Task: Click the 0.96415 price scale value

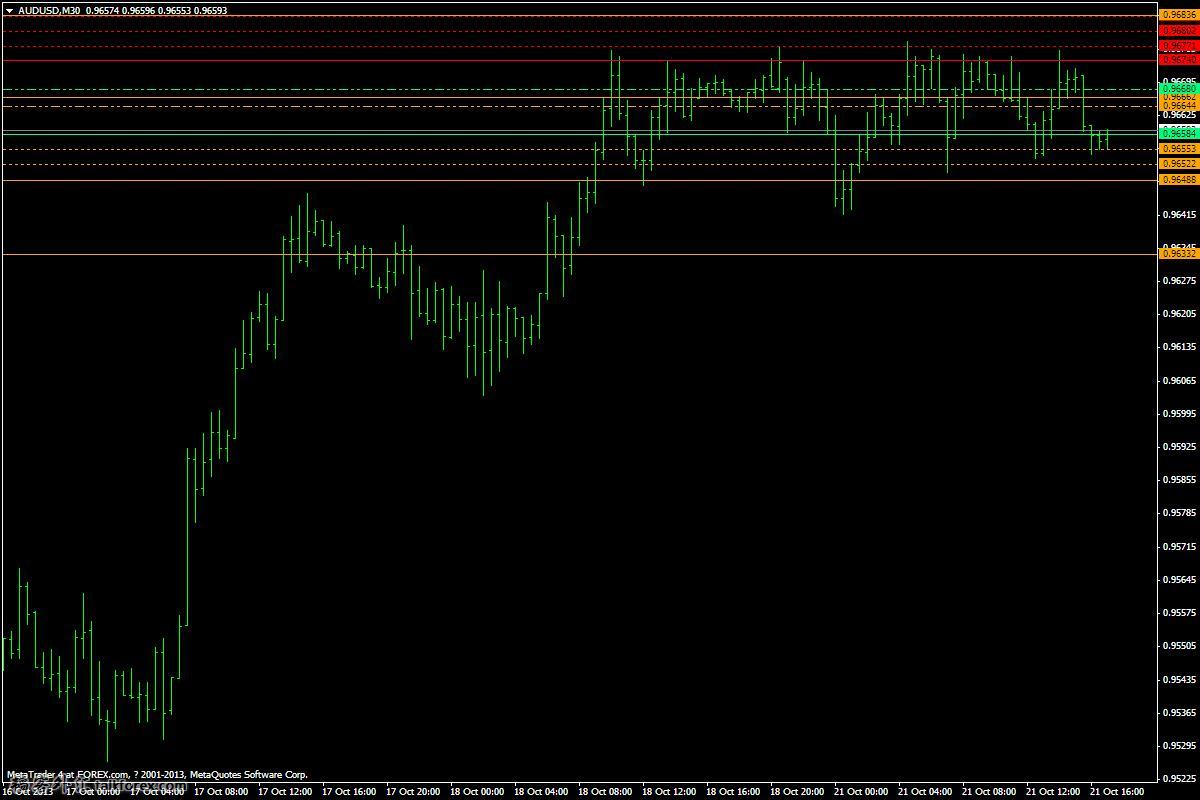Action: (x=1181, y=214)
